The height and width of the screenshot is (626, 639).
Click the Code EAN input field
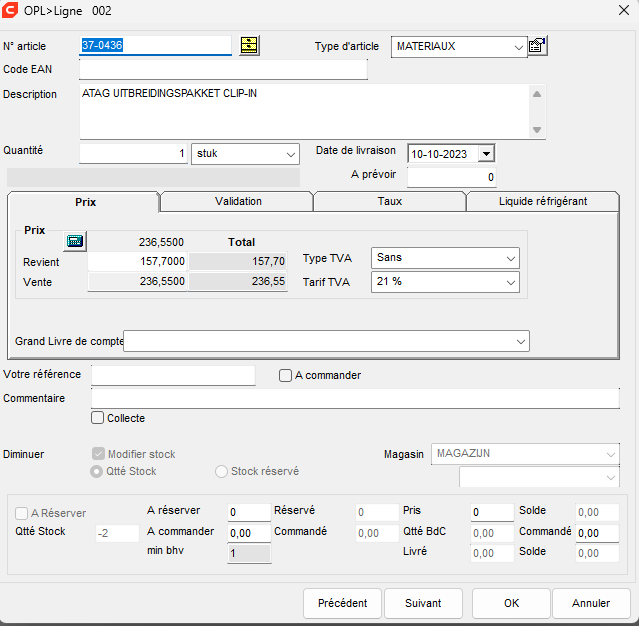tap(223, 69)
